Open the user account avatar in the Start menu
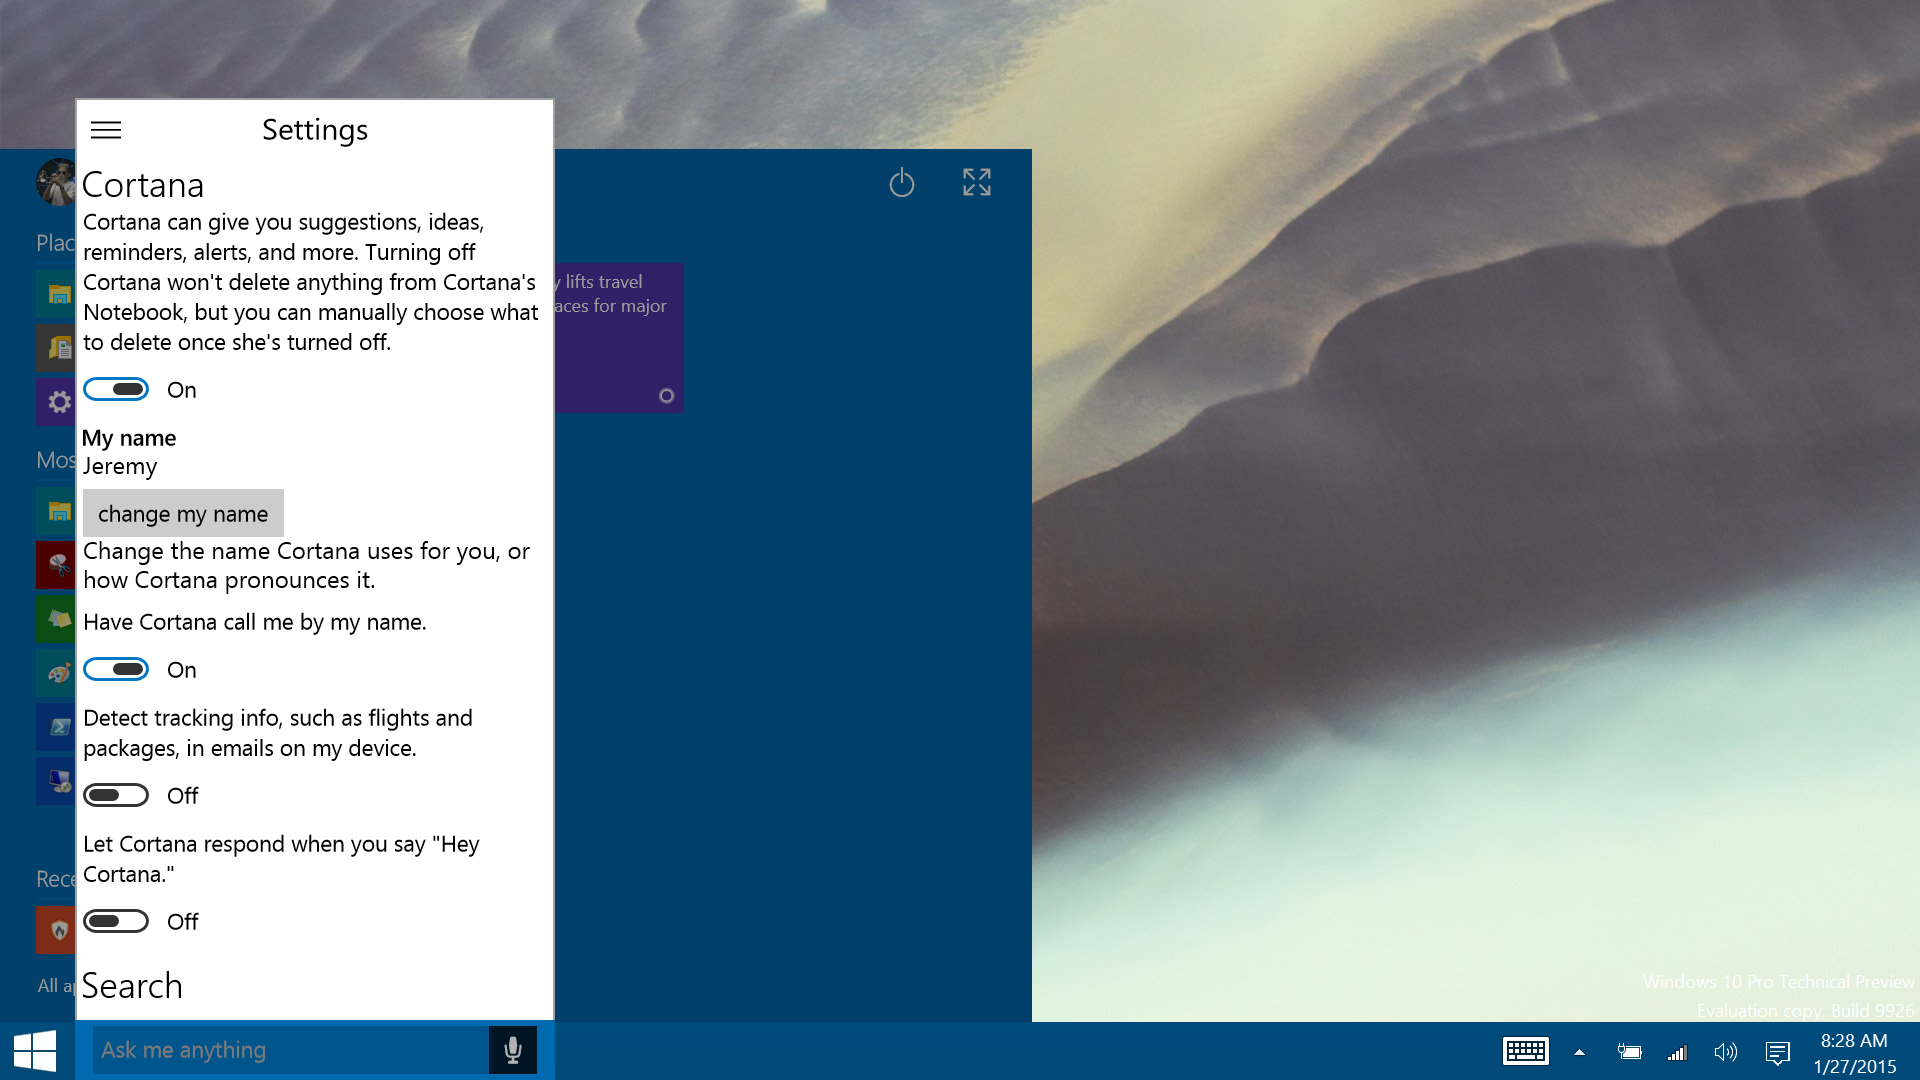Image resolution: width=1920 pixels, height=1080 pixels. coord(56,182)
